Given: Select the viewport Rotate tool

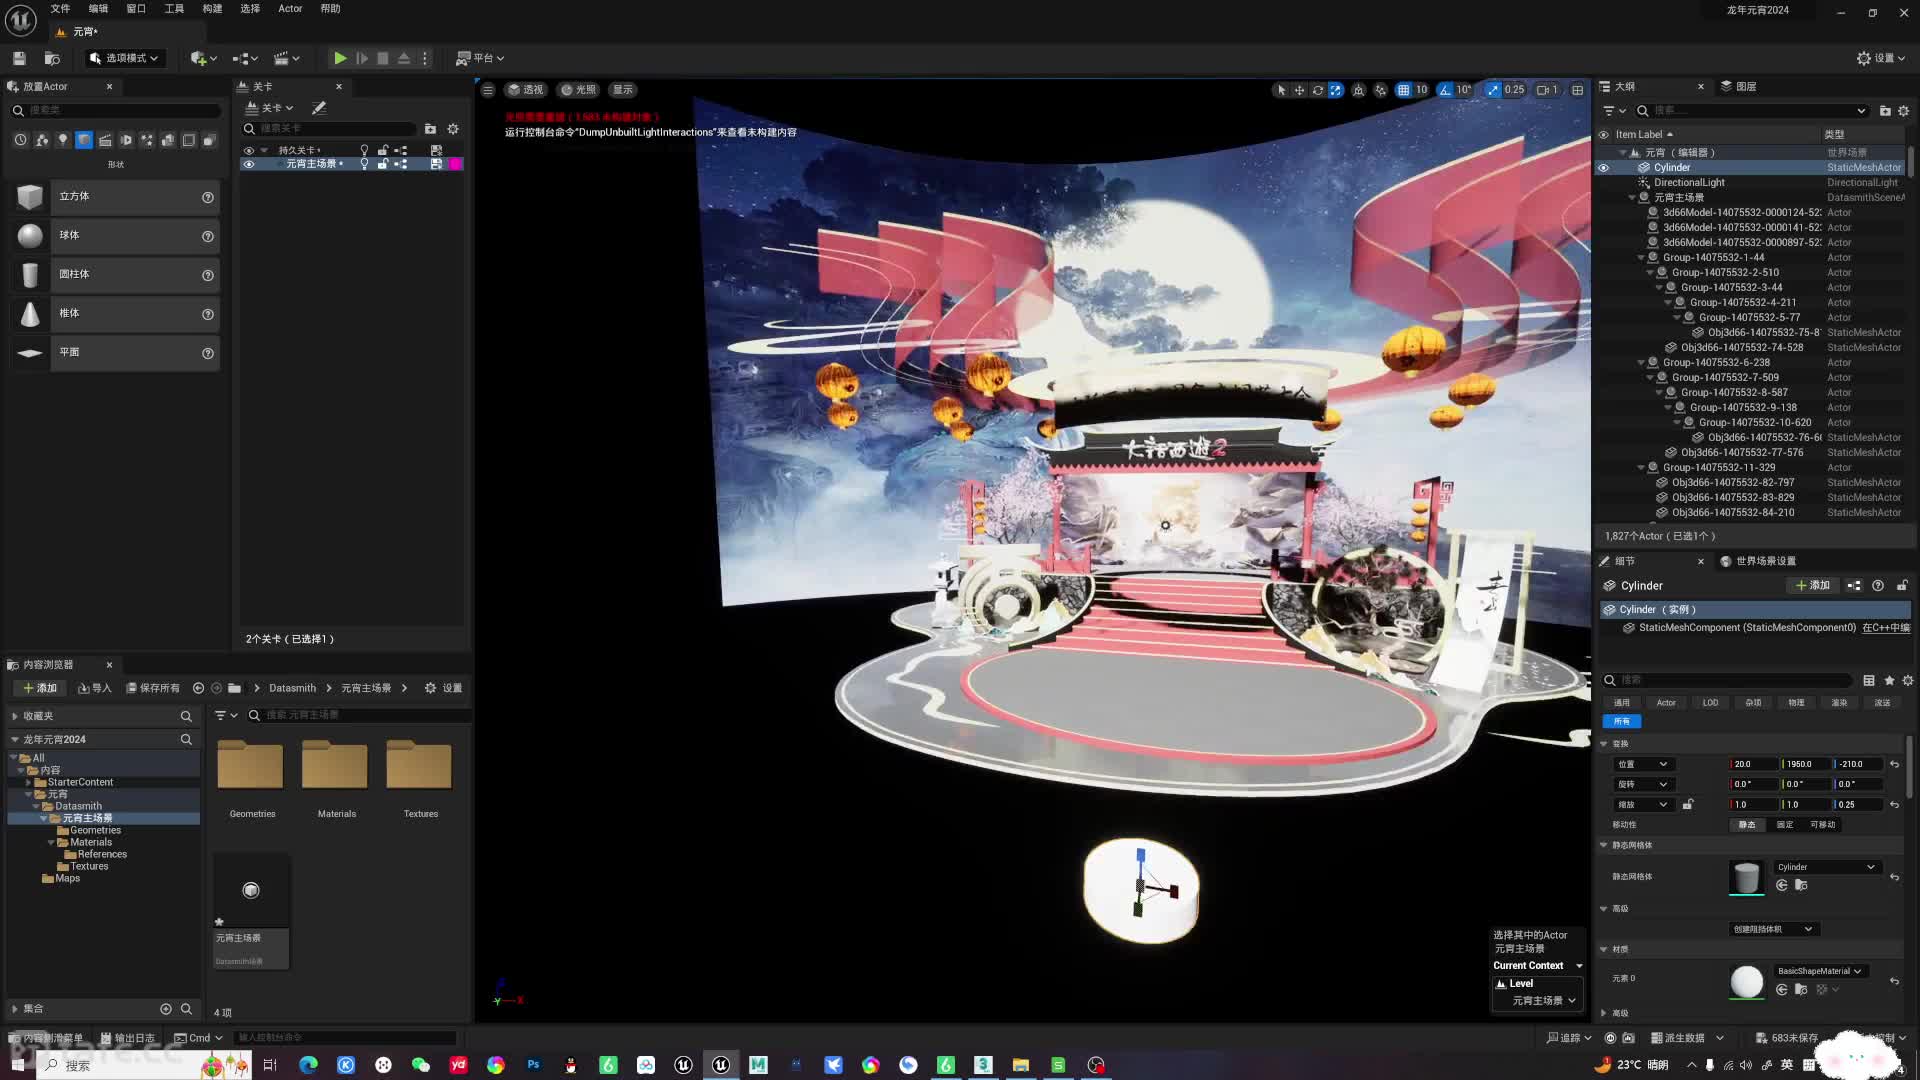Looking at the screenshot, I should coord(1318,90).
